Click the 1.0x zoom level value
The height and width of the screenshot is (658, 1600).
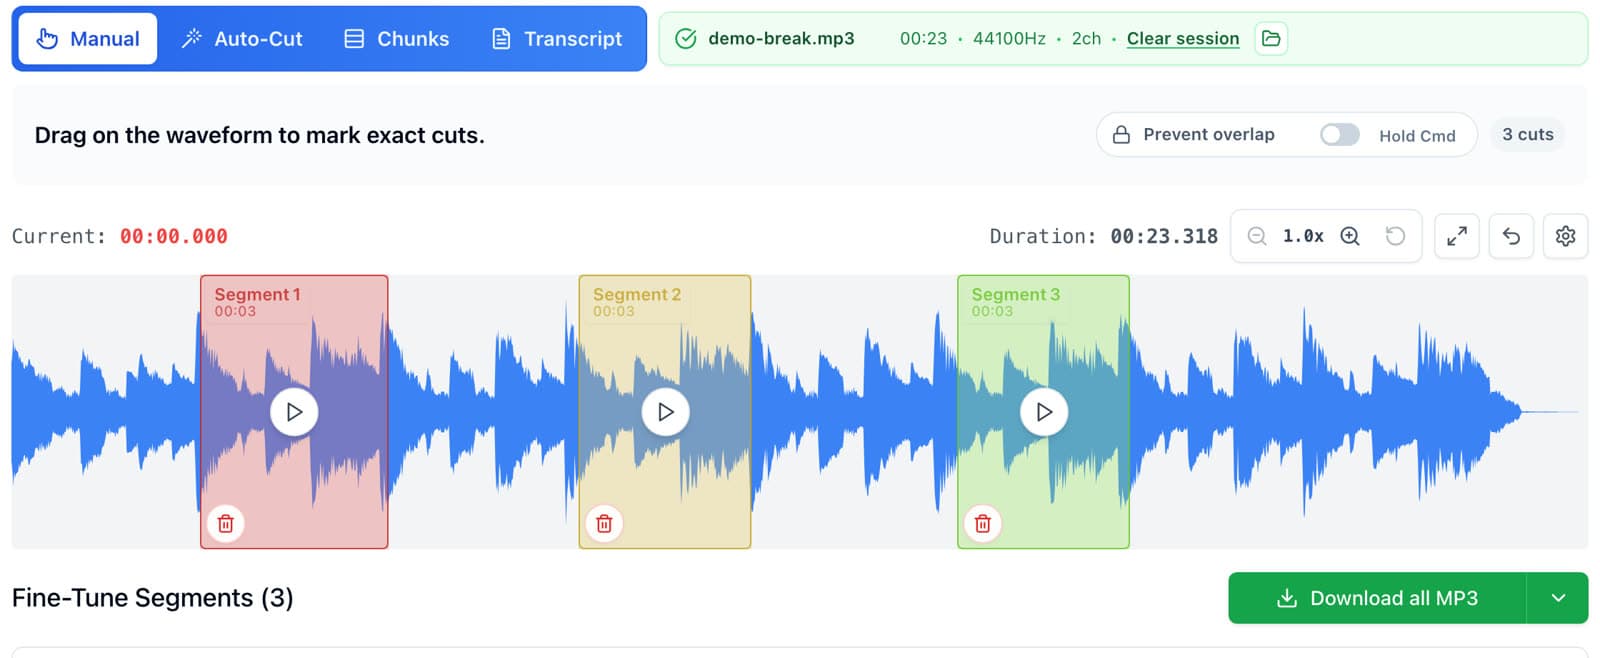(1303, 236)
